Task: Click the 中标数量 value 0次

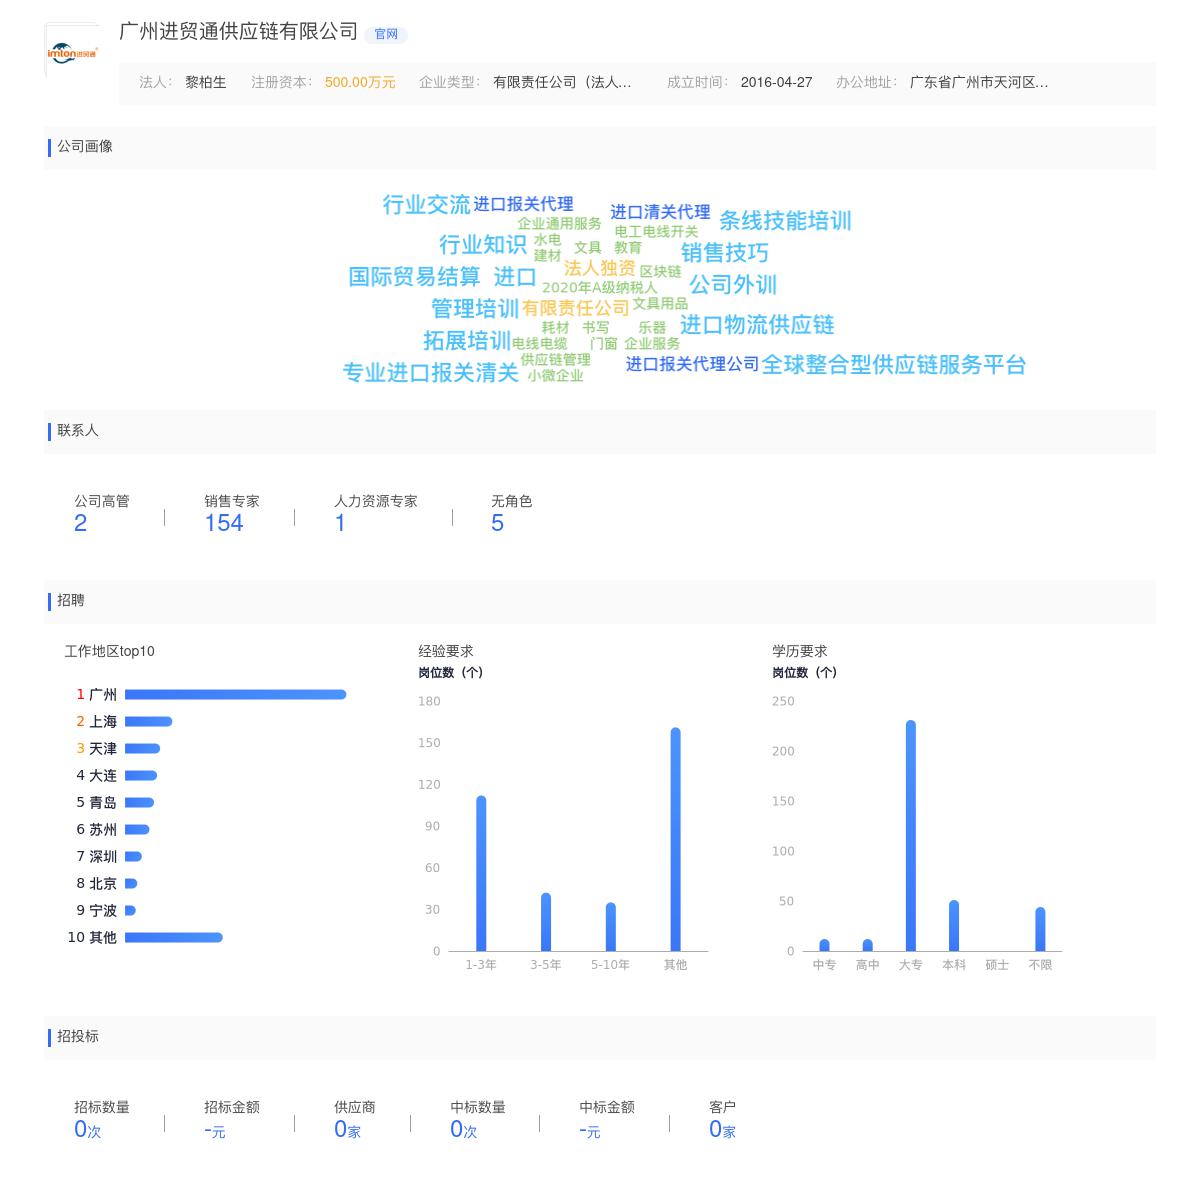Action: (464, 1130)
